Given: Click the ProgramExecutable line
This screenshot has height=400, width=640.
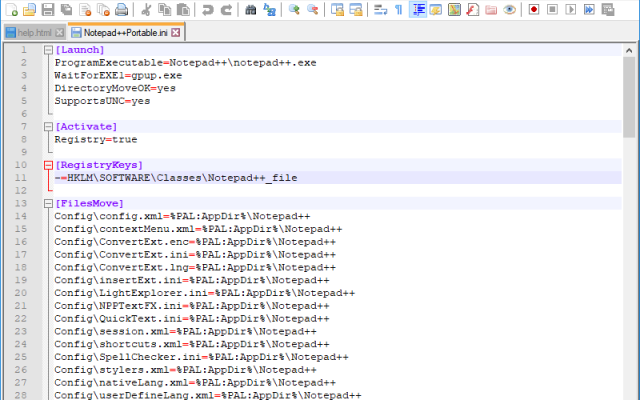Looking at the screenshot, I should [185, 62].
